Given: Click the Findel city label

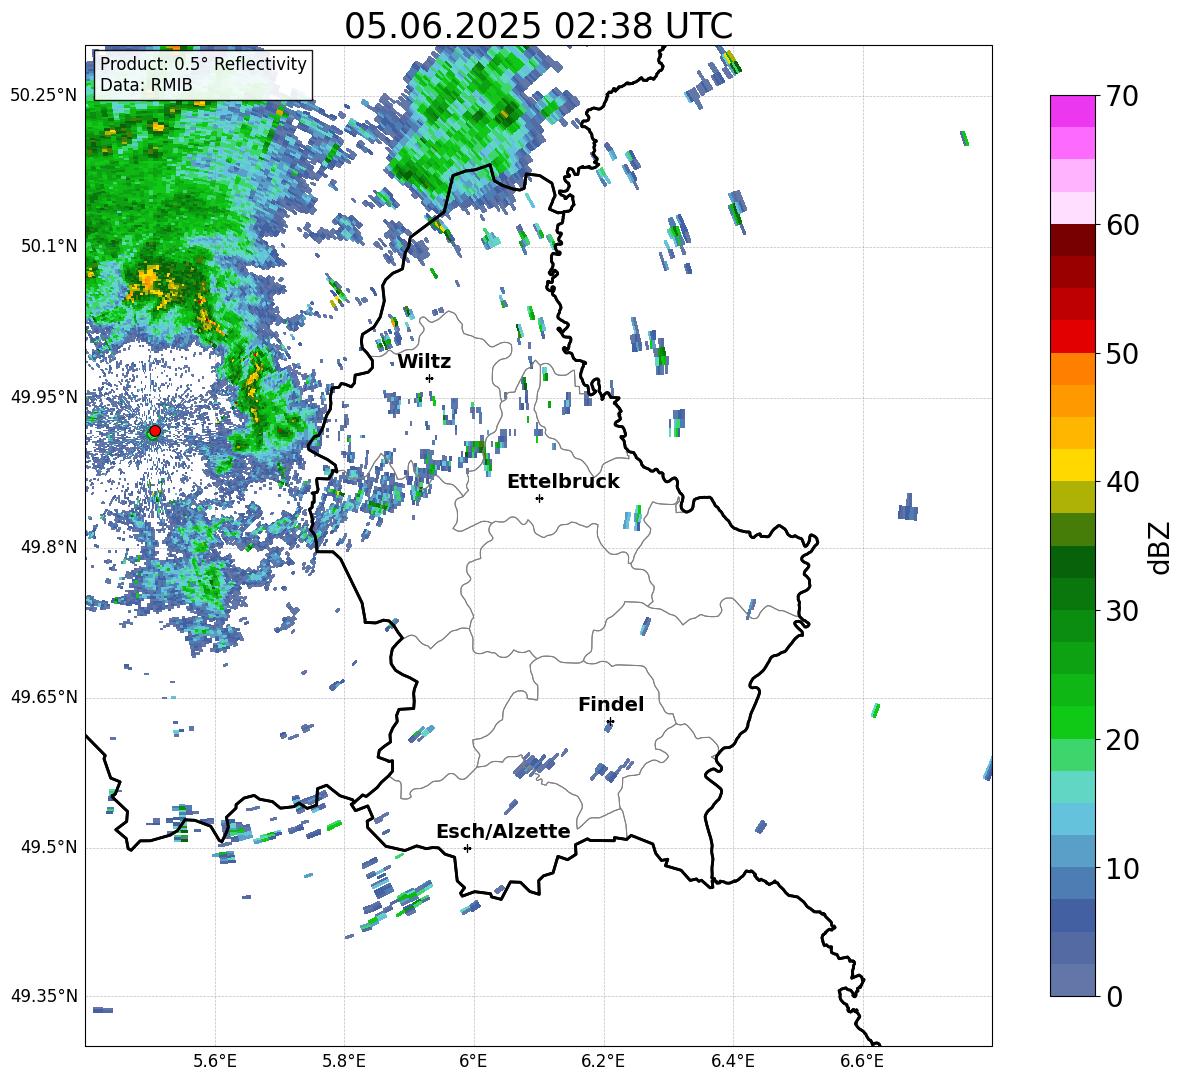Looking at the screenshot, I should [611, 704].
